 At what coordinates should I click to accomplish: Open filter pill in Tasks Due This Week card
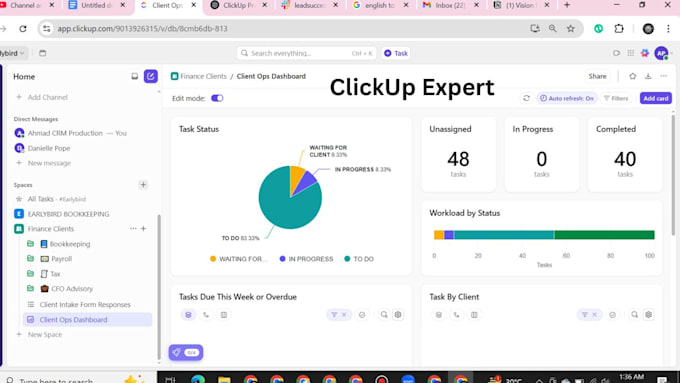pos(339,315)
